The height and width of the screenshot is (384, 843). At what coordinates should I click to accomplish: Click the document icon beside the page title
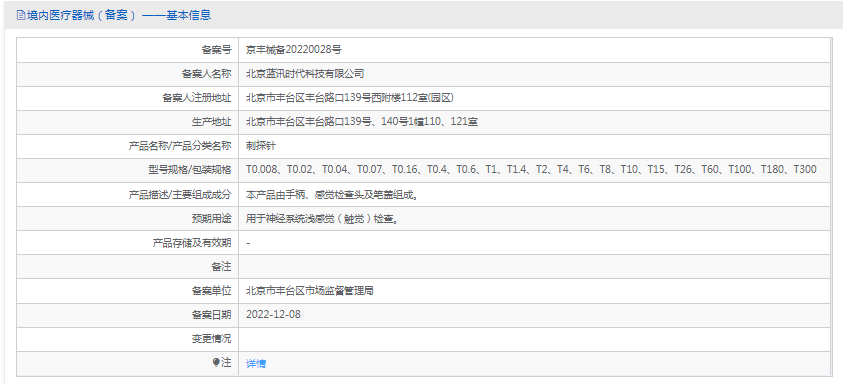click(x=21, y=16)
